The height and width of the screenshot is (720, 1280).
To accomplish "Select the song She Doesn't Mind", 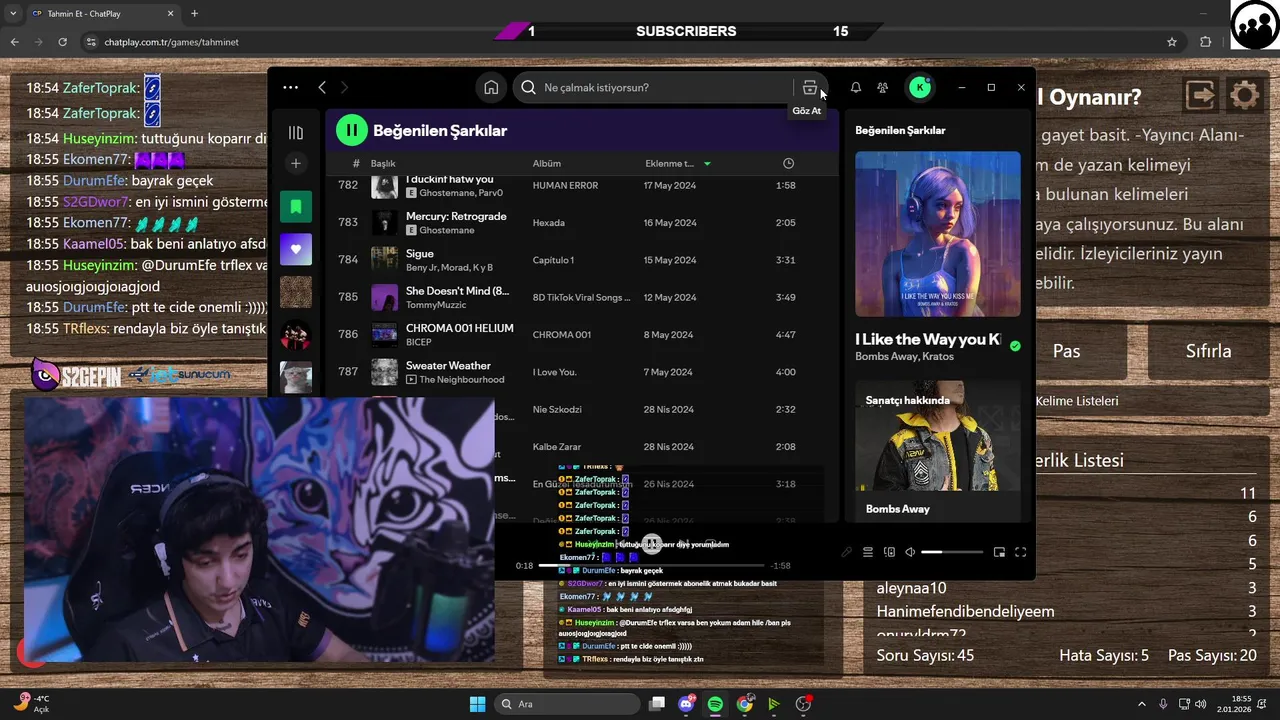I will tap(457, 291).
